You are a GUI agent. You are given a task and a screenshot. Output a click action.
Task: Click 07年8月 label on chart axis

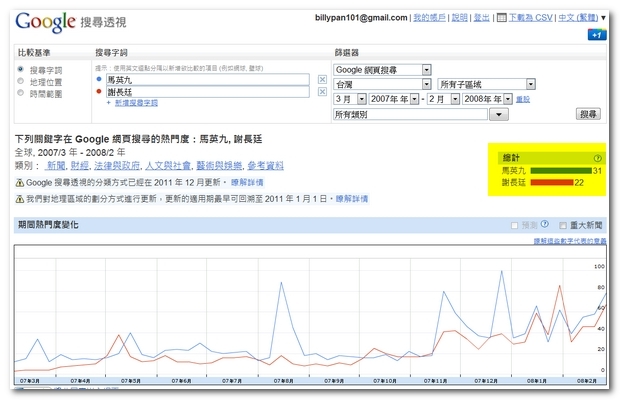[283, 381]
